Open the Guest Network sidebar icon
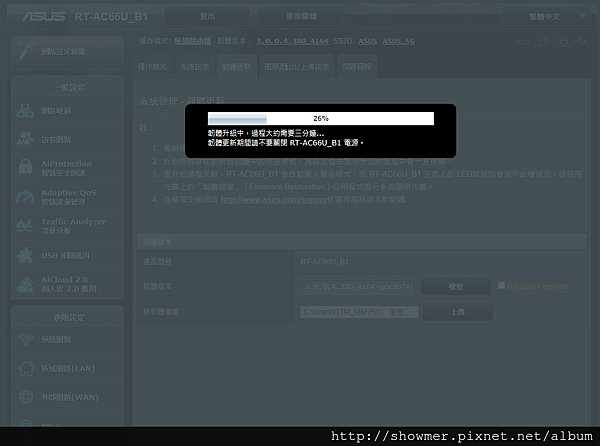The image size is (600, 446). pos(25,138)
